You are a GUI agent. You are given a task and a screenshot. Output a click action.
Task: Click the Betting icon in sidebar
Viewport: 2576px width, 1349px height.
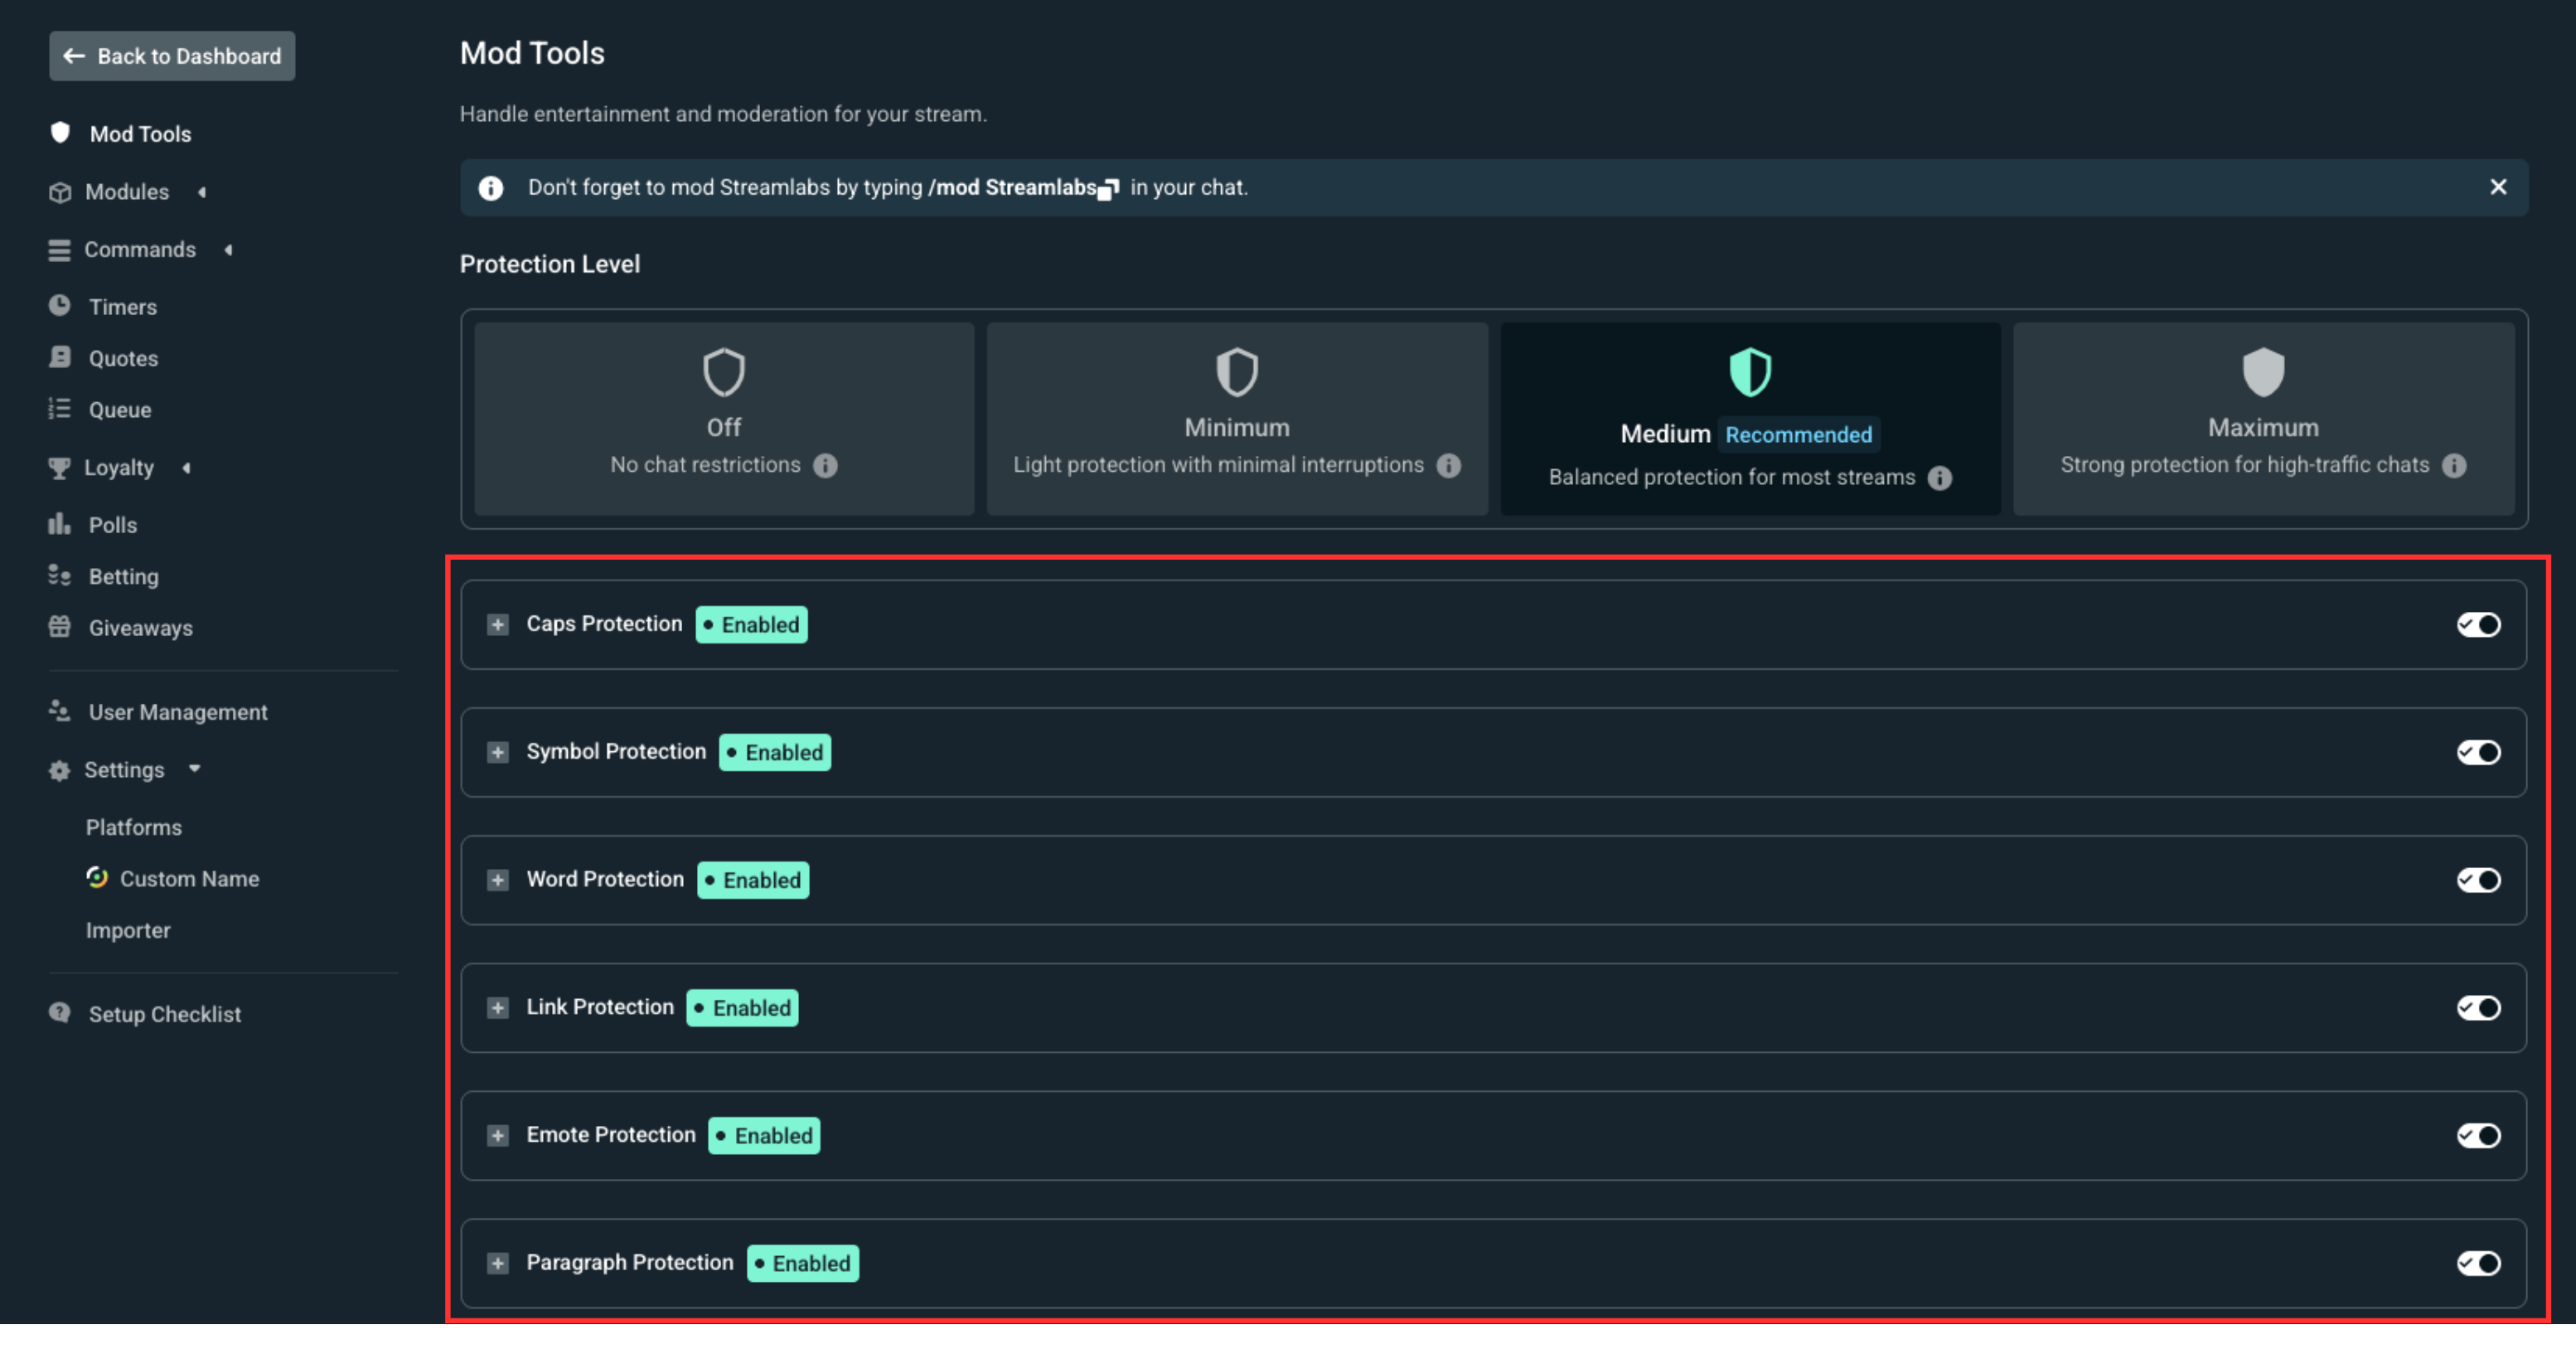click(60, 575)
